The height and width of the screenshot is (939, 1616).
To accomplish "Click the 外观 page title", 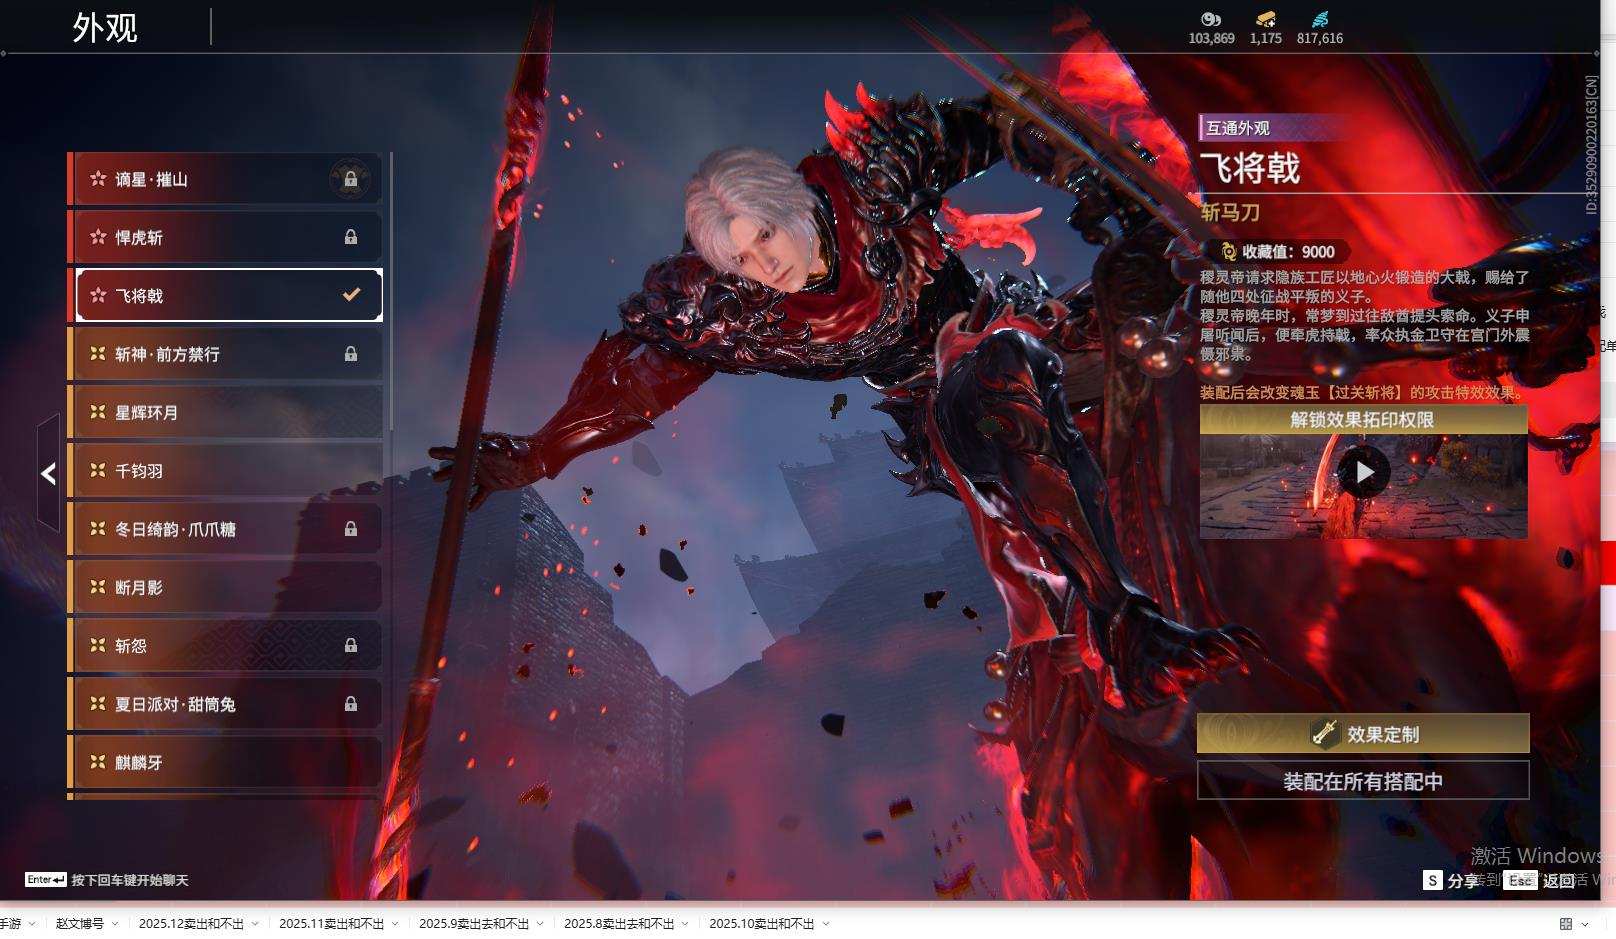I will click(105, 27).
